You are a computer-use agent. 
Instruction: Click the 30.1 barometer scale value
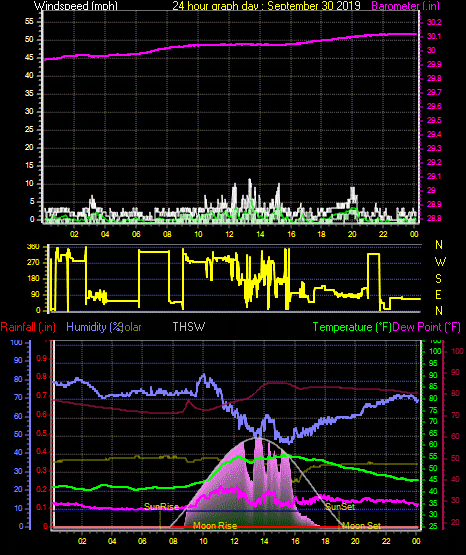(434, 36)
